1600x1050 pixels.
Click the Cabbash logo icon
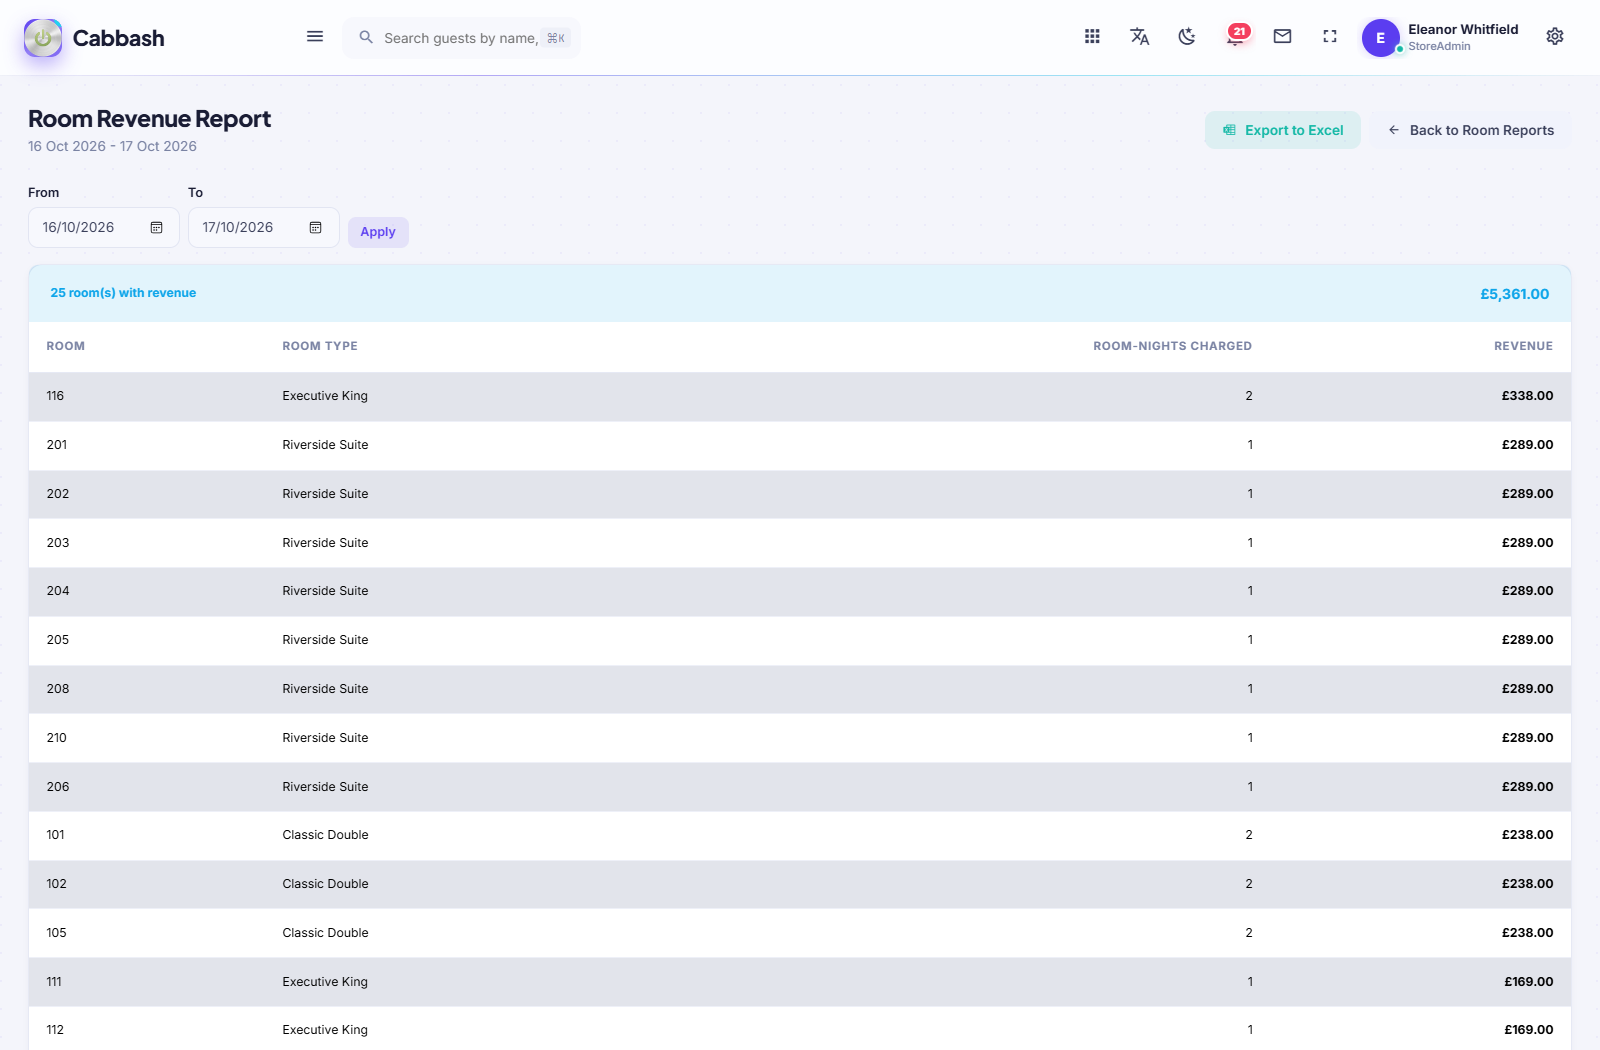(x=43, y=38)
